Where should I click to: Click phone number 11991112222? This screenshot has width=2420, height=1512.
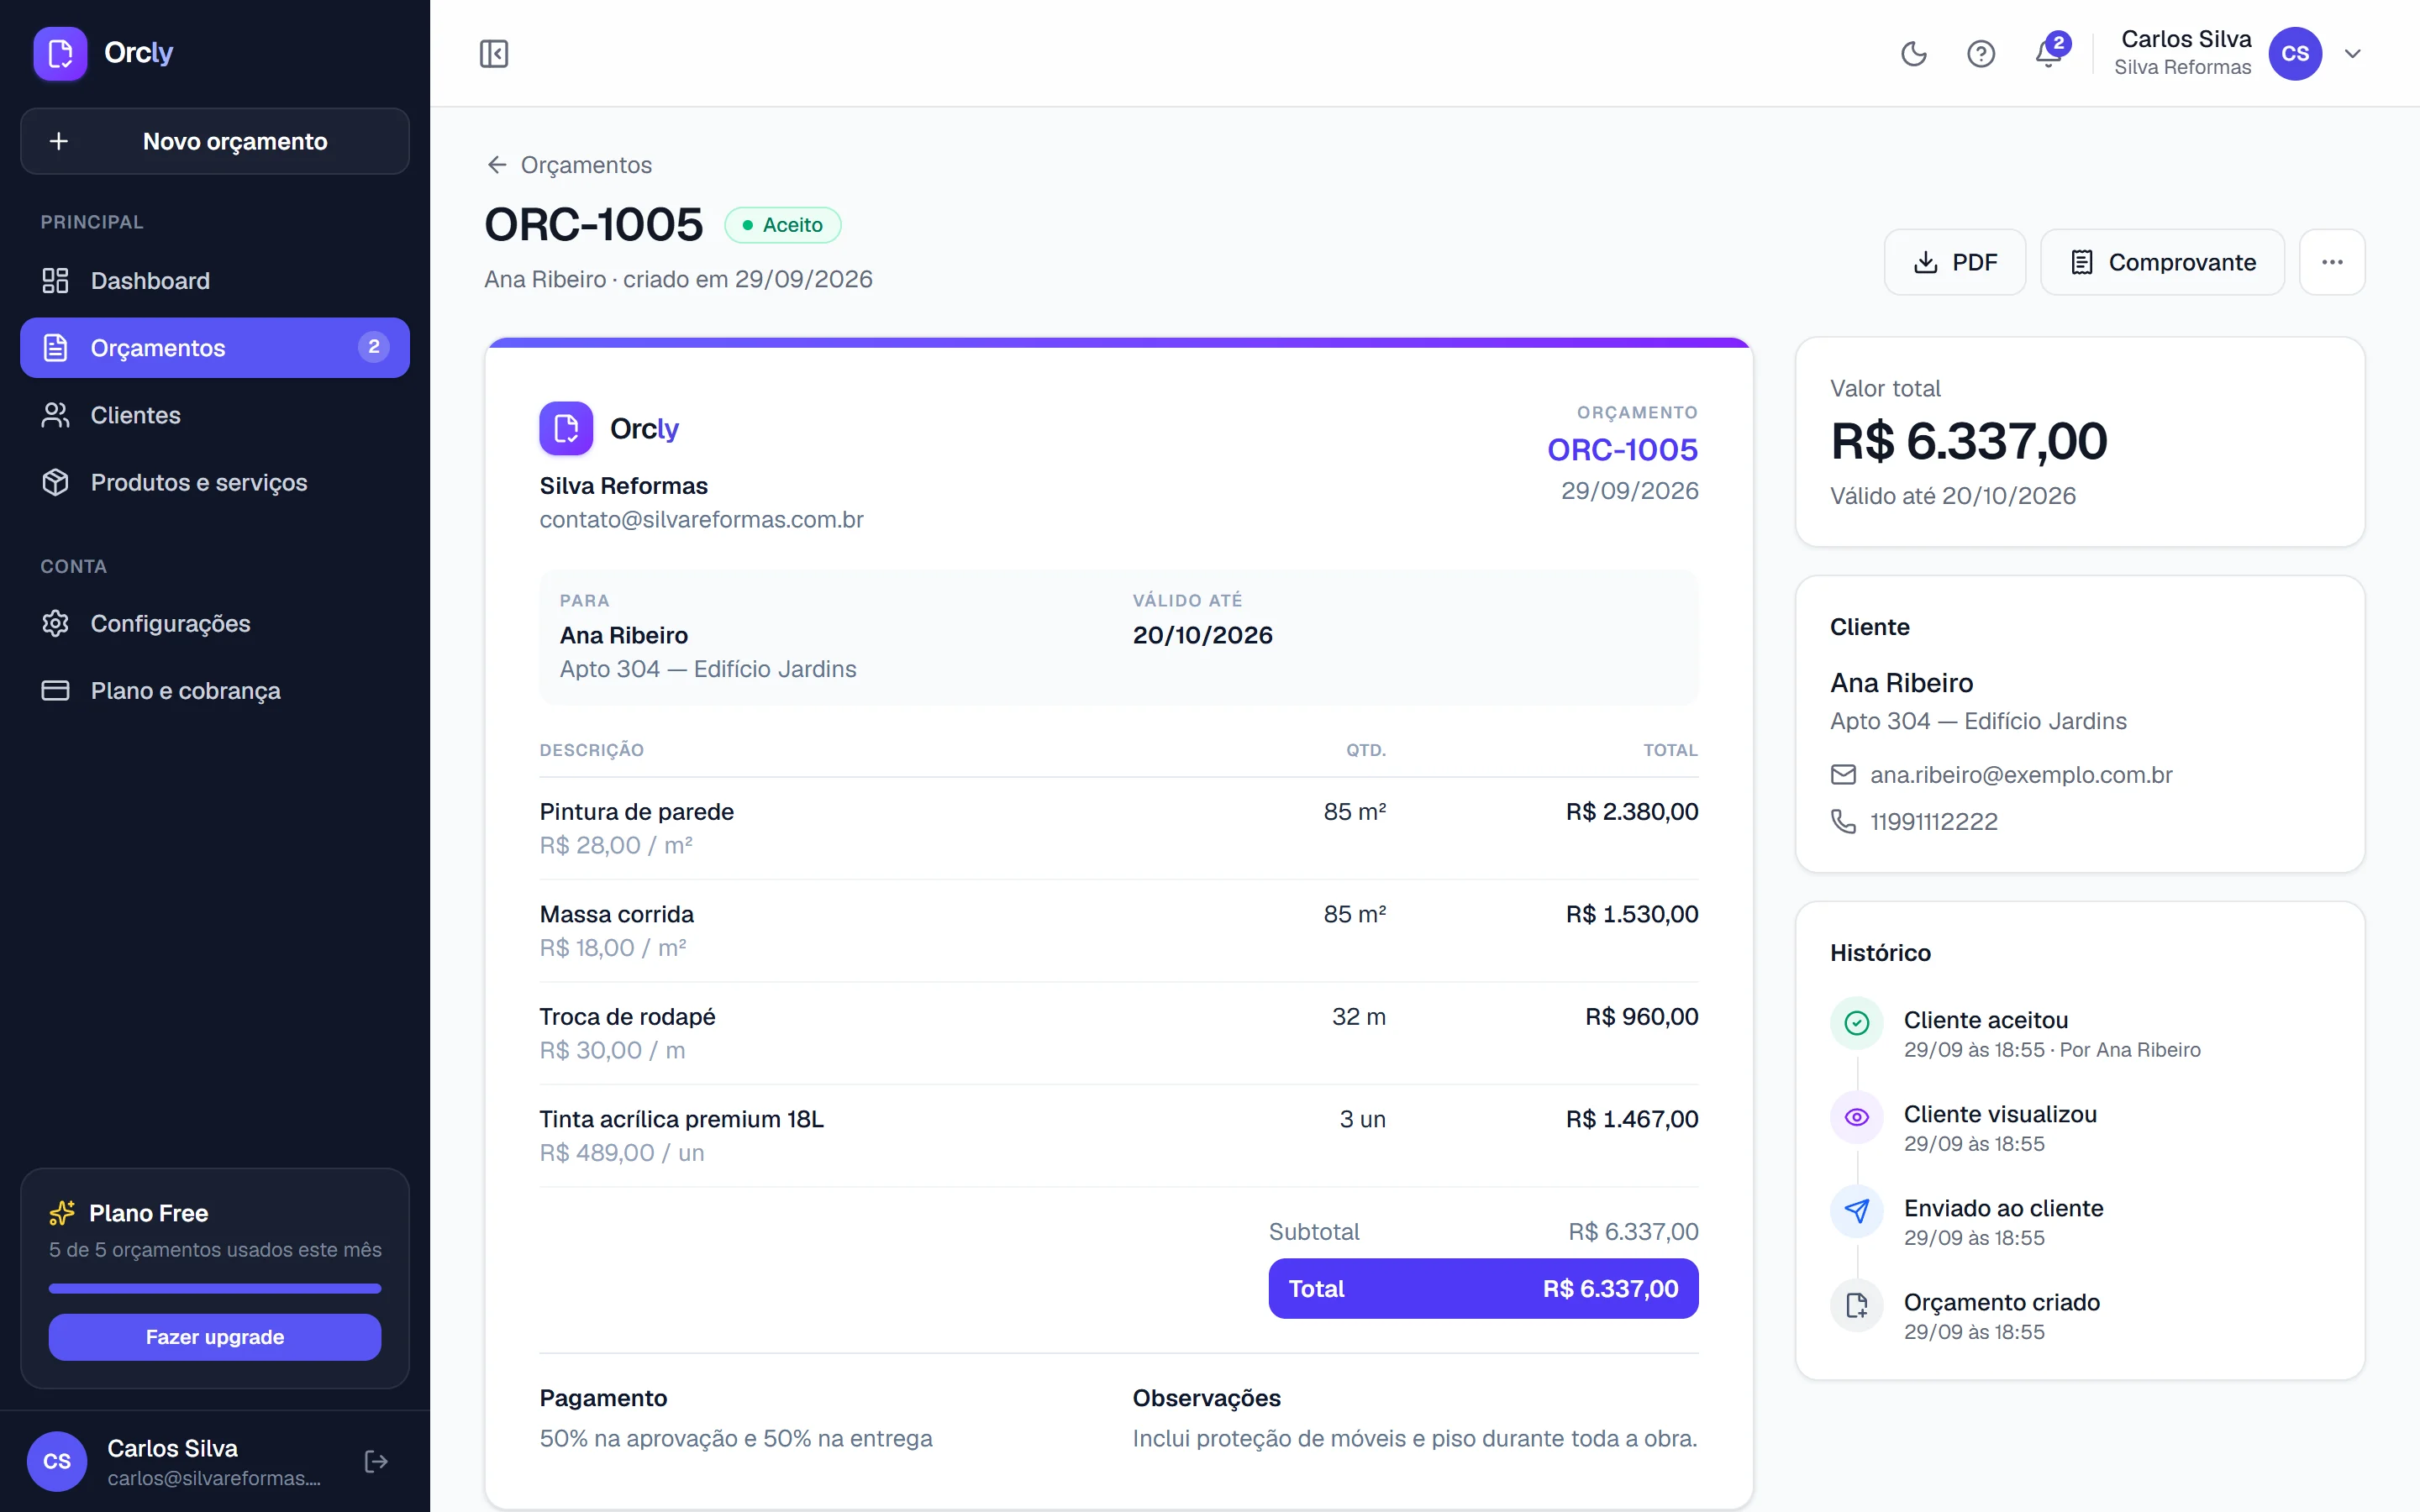coord(1934,822)
